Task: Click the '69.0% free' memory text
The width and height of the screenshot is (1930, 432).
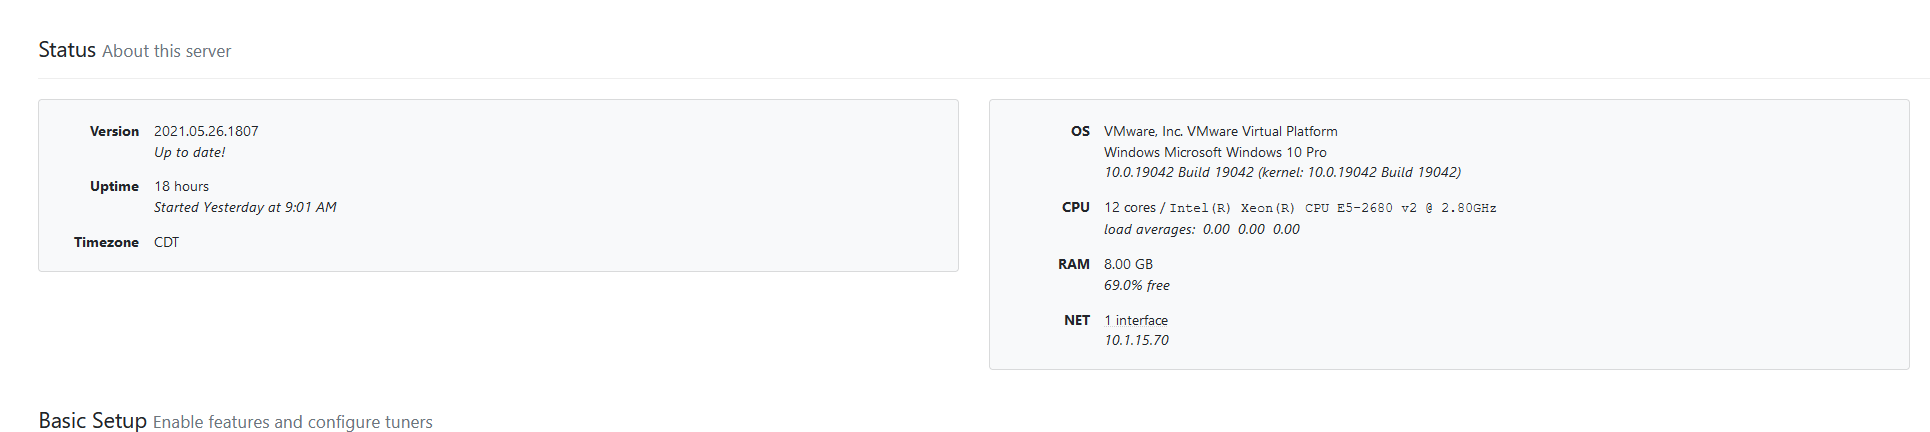Action: point(1136,285)
